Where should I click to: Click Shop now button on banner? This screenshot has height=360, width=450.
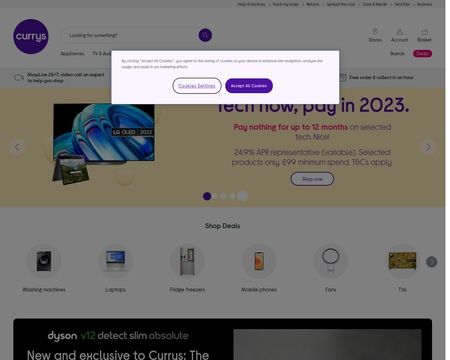(312, 179)
